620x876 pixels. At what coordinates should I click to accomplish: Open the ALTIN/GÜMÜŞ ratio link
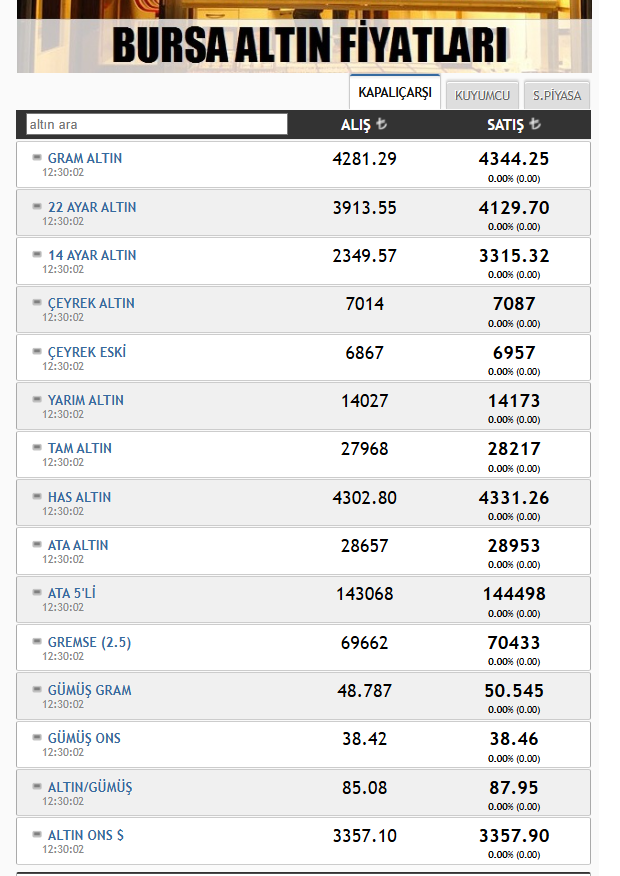[90, 787]
